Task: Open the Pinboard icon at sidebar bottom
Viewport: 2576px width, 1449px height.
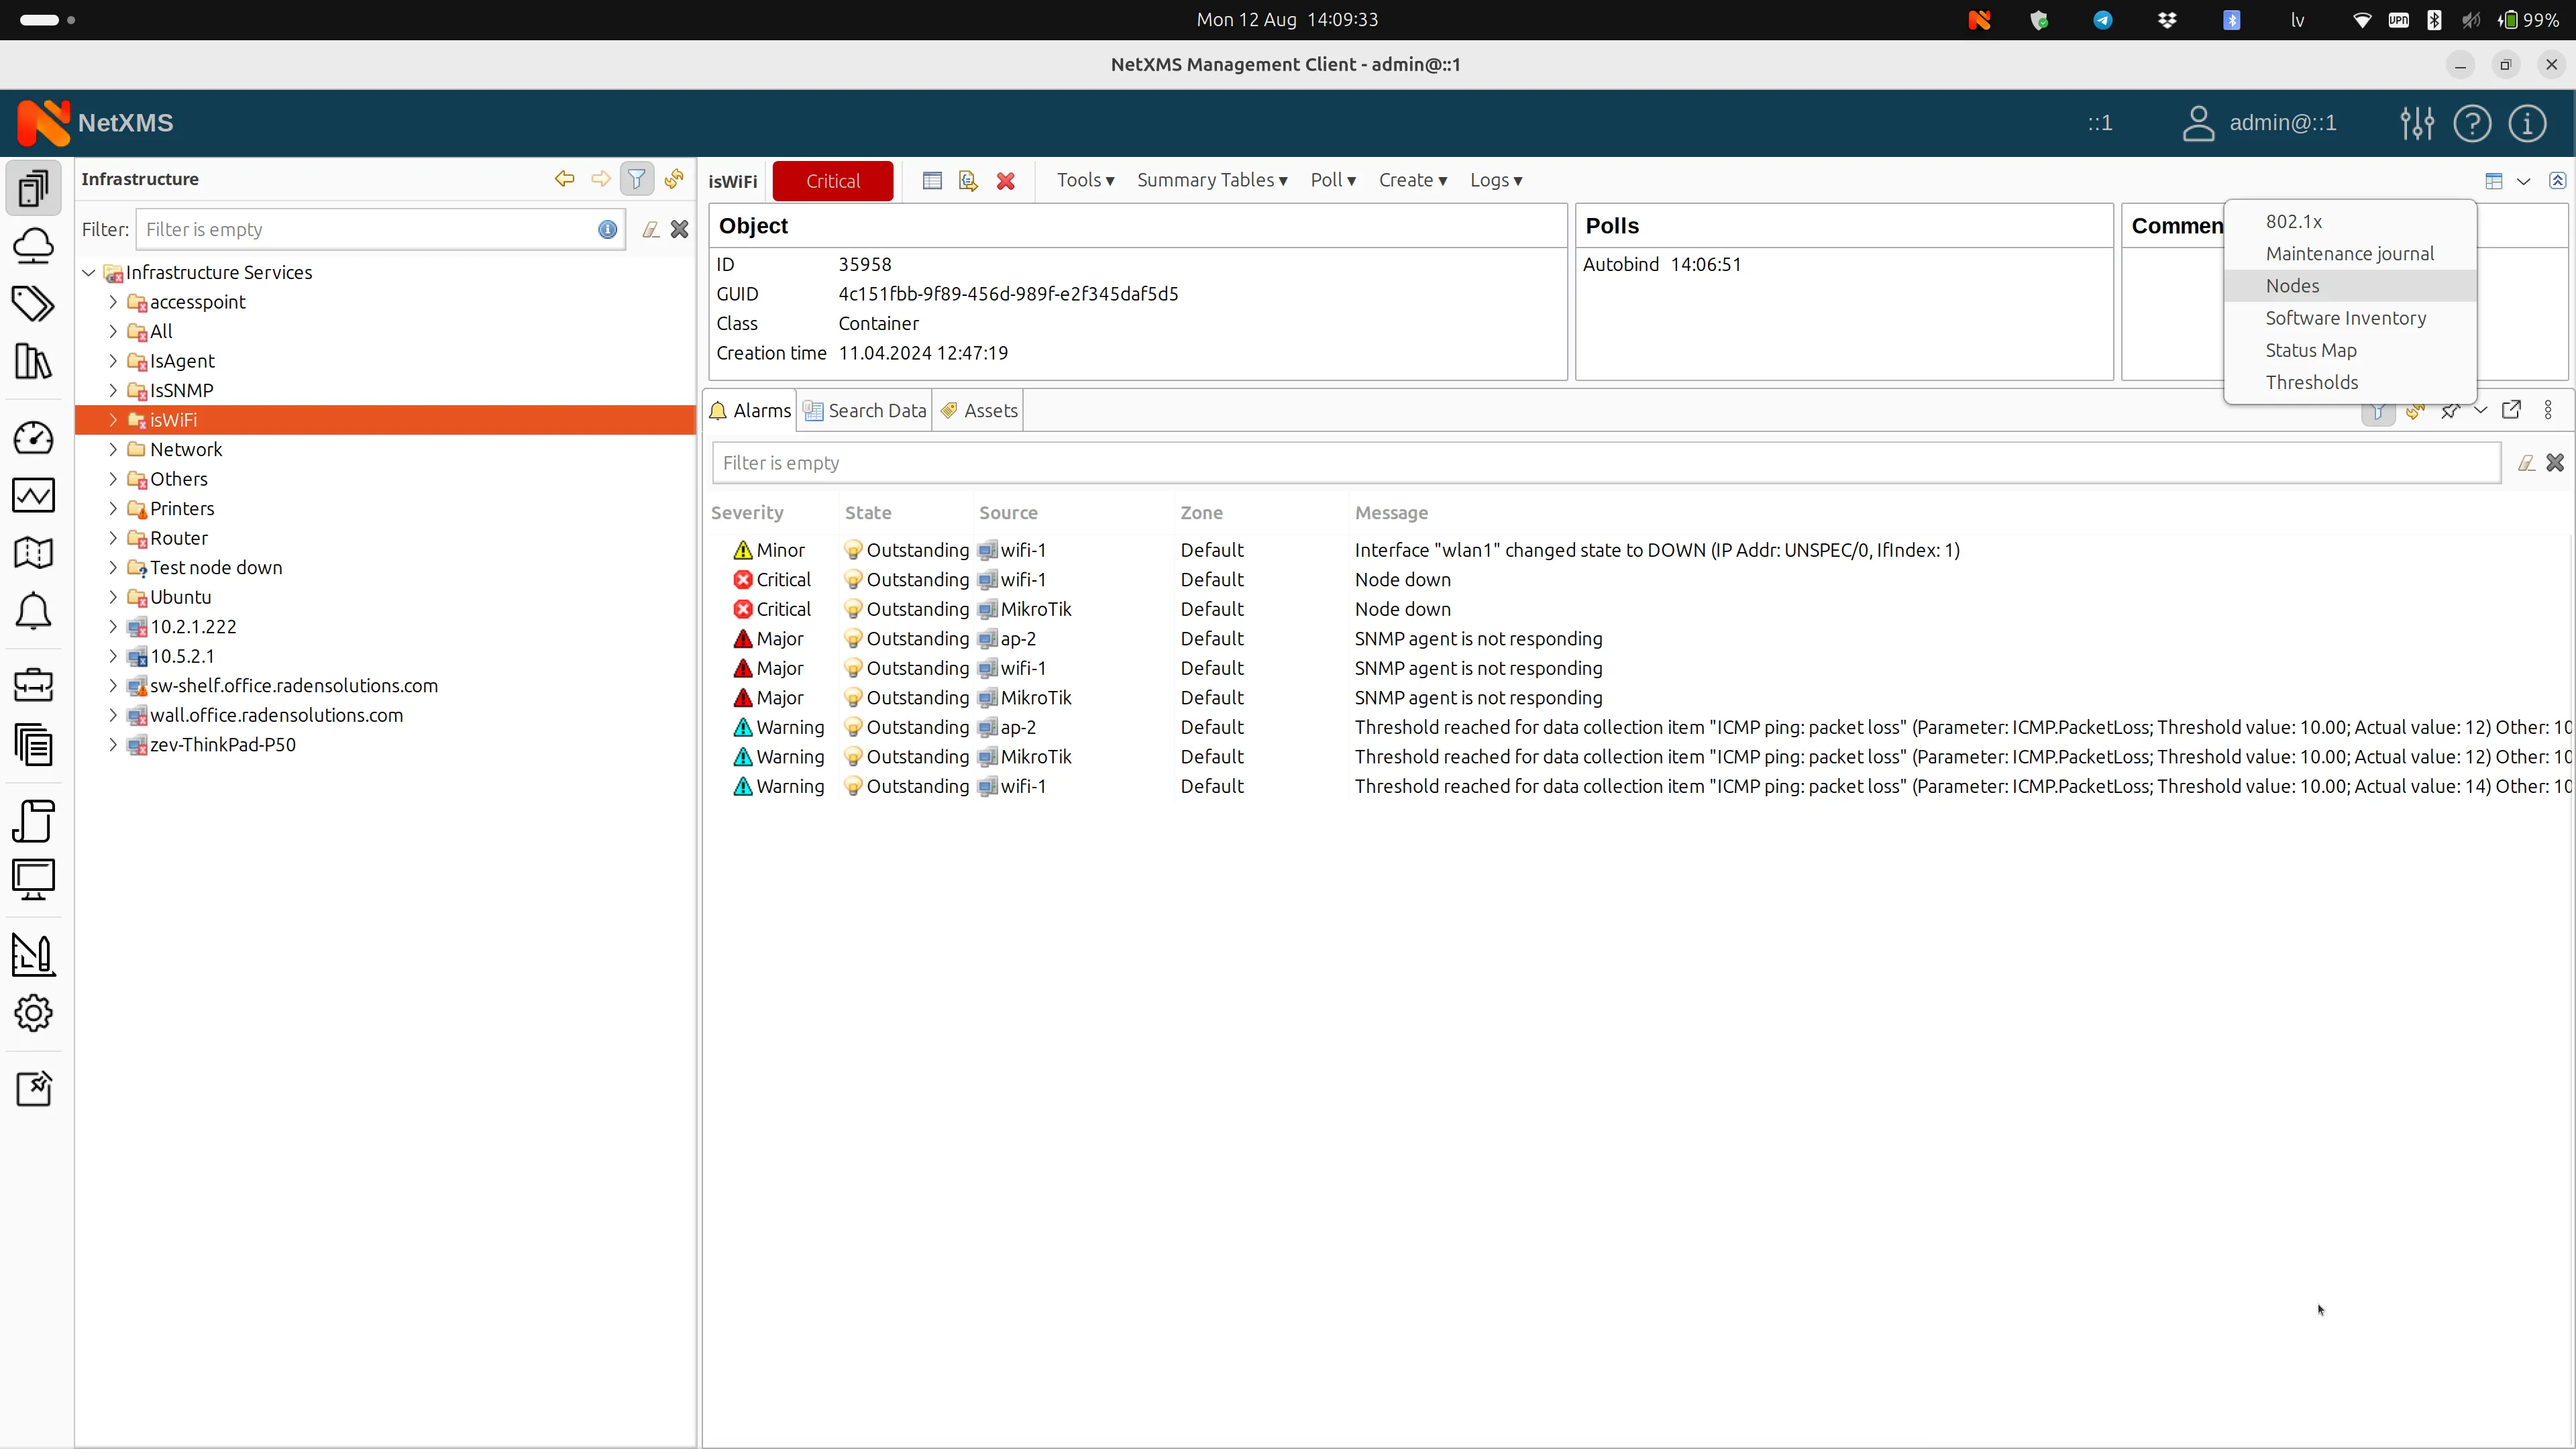Action: [34, 1088]
